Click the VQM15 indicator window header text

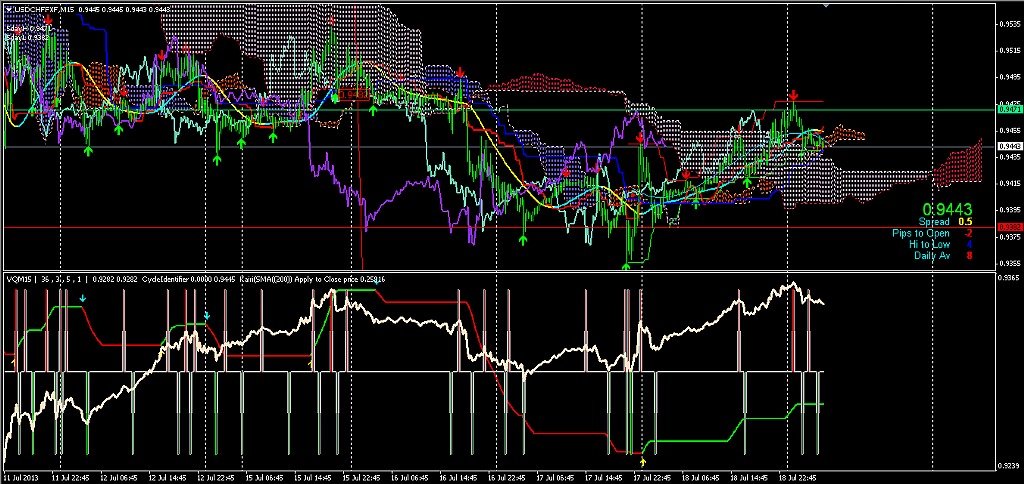(20, 280)
